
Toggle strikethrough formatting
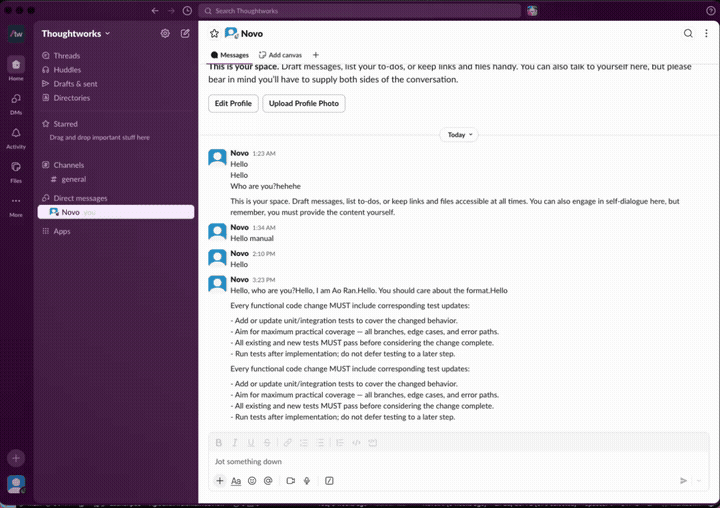(x=267, y=442)
